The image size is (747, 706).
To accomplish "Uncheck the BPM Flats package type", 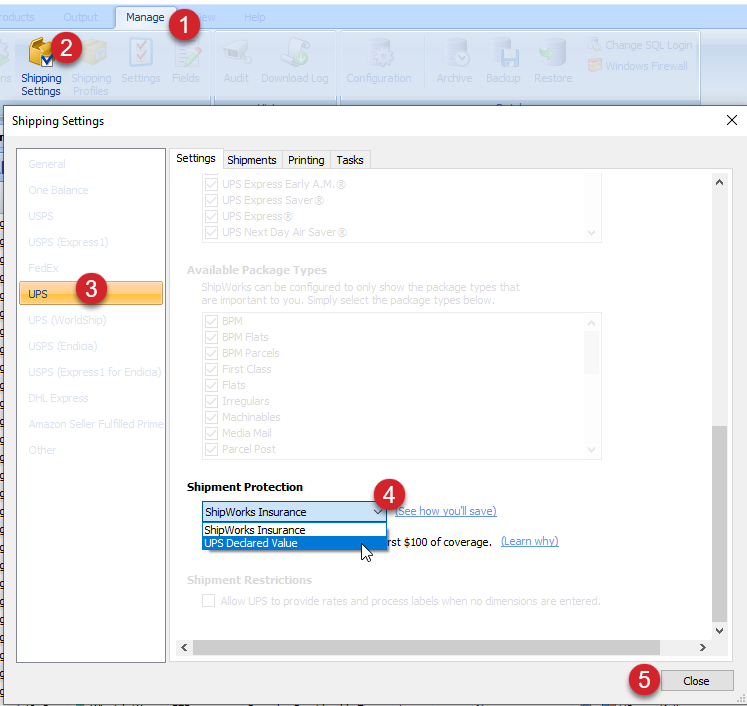I will point(212,337).
